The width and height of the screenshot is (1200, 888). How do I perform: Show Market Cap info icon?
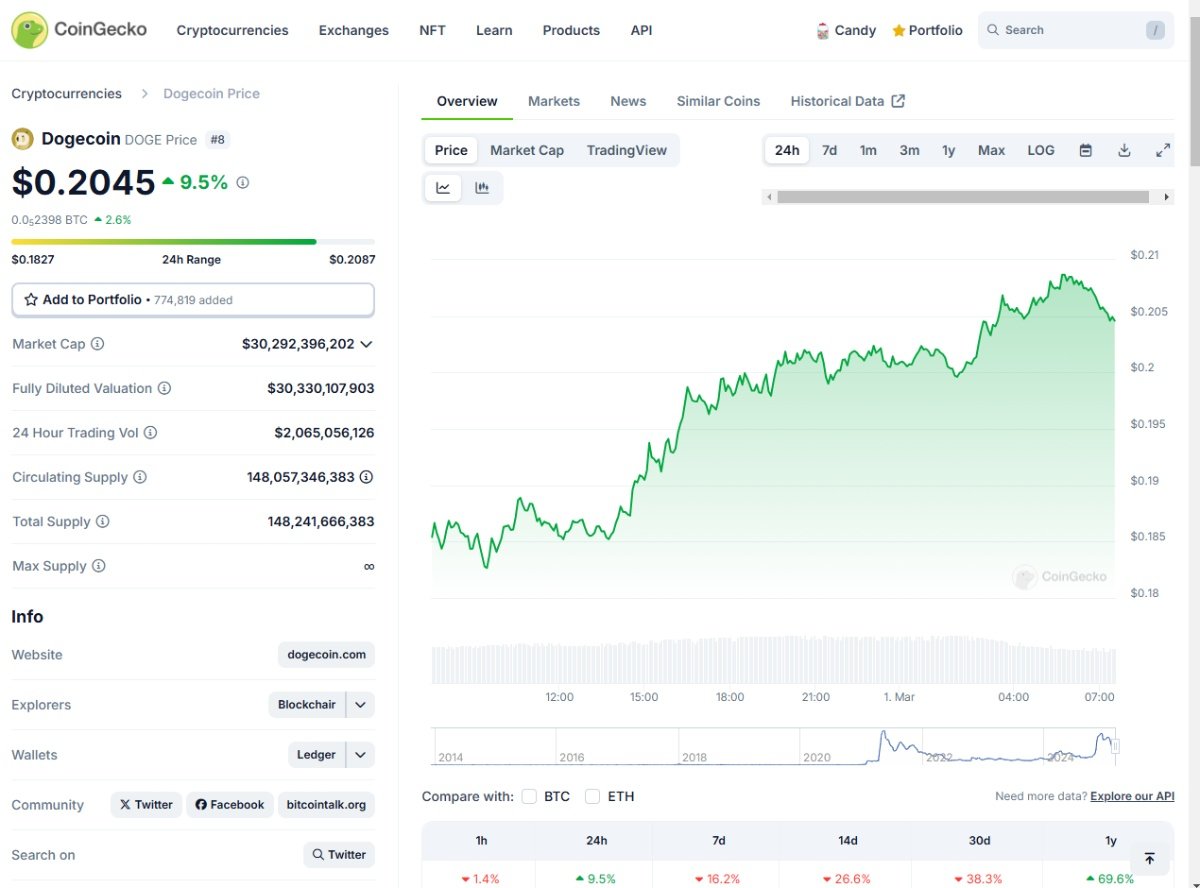point(98,344)
